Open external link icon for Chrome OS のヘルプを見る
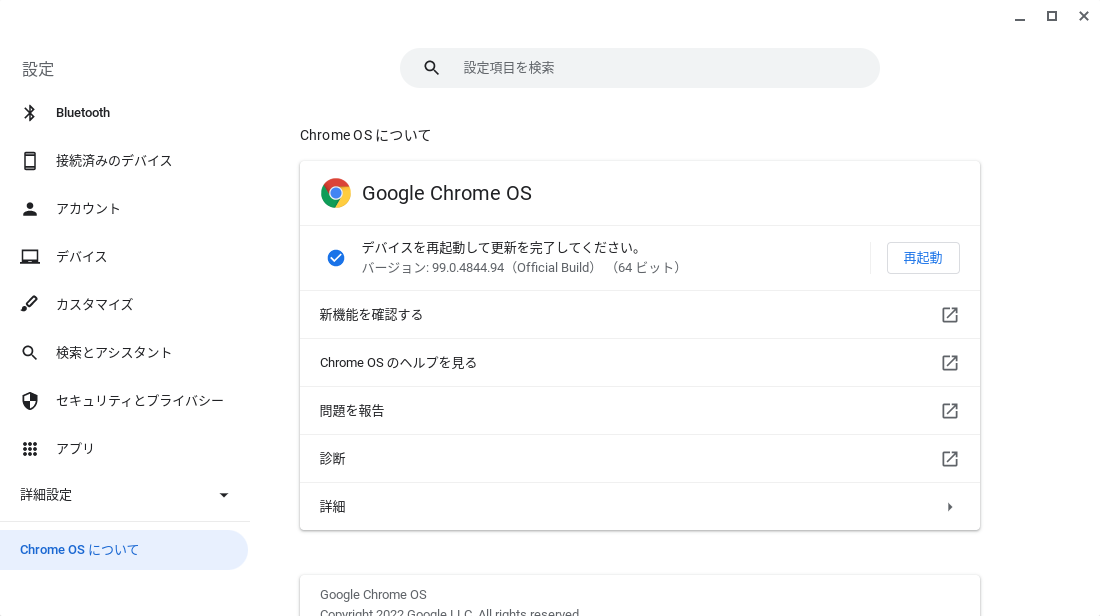Image resolution: width=1100 pixels, height=616 pixels. (x=950, y=363)
